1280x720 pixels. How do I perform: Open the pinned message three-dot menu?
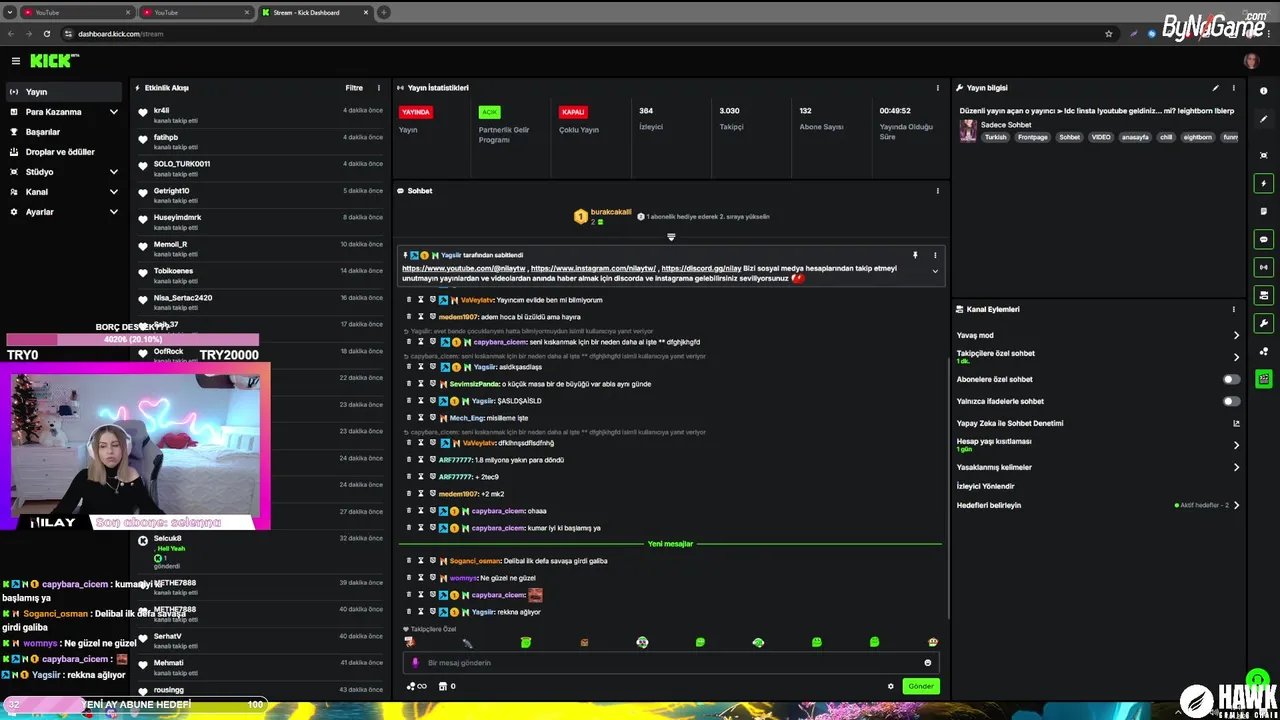pyautogui.click(x=935, y=255)
